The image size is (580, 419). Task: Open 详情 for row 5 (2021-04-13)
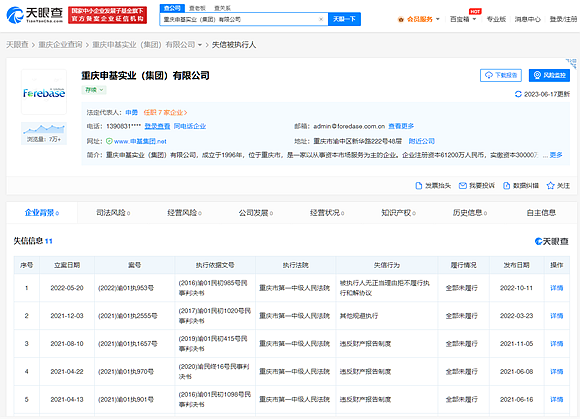click(x=557, y=400)
